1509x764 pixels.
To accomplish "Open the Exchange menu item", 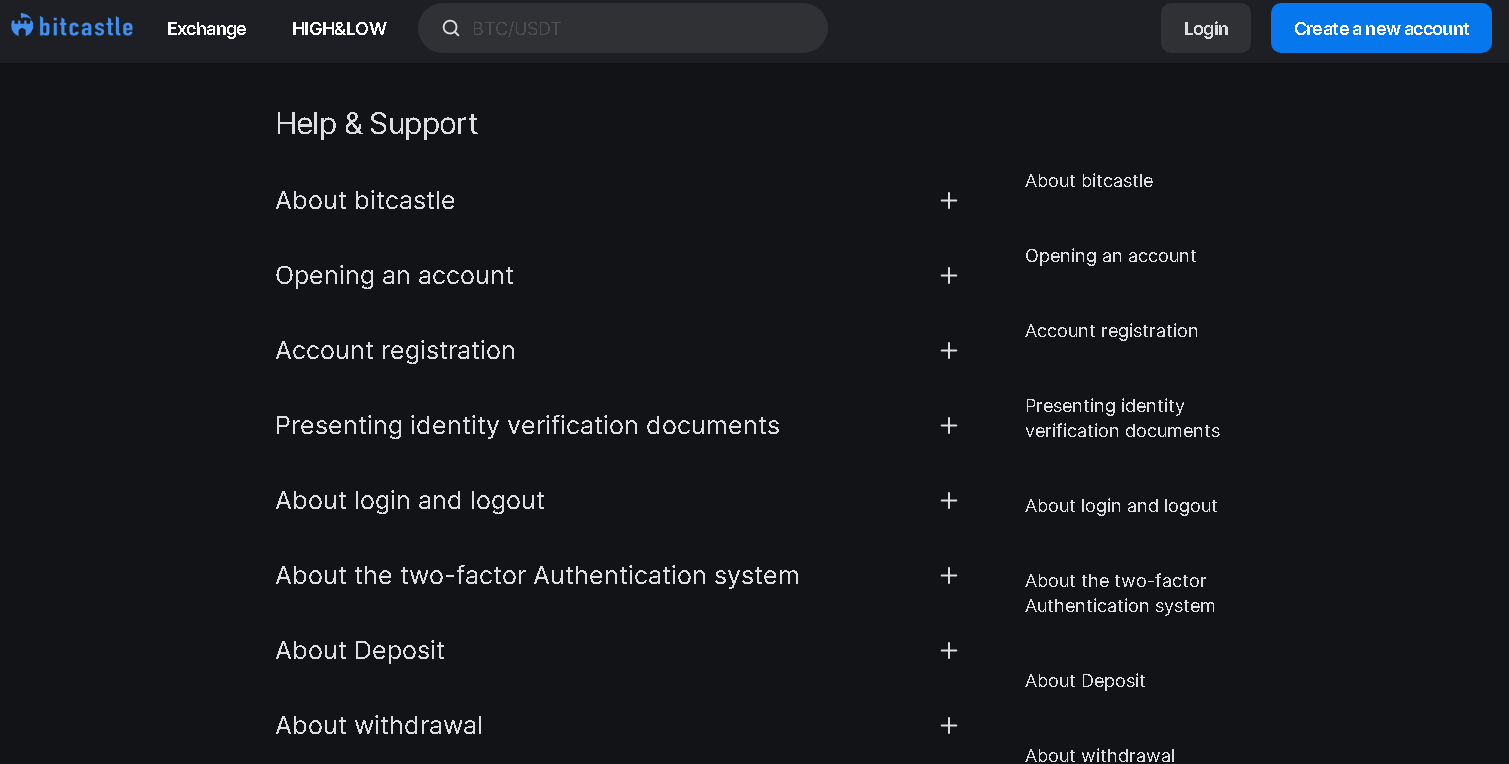I will pos(206,29).
